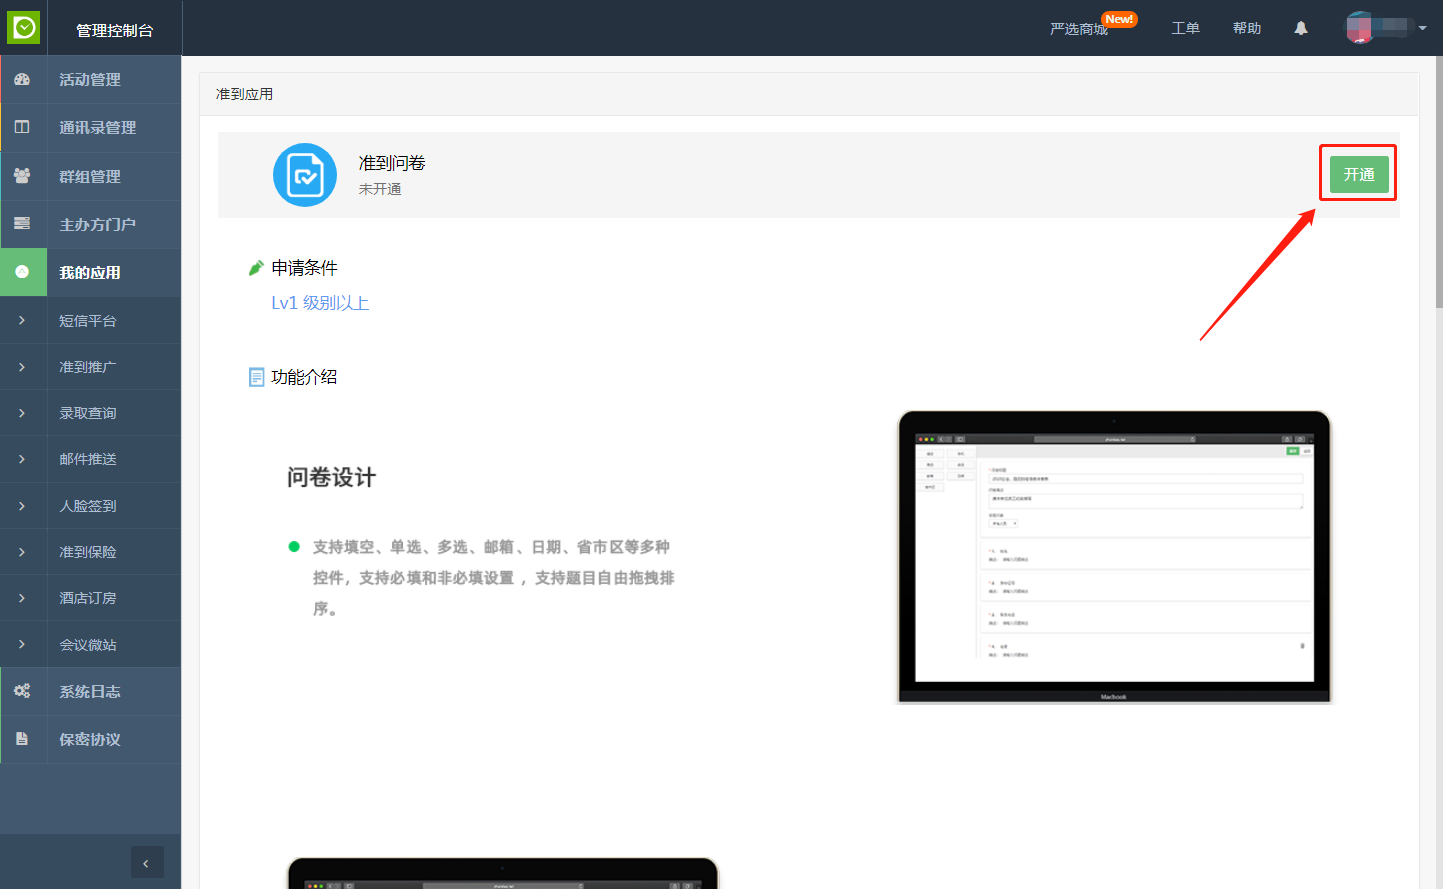The image size is (1443, 889).
Task: Click the 准到问卷 blue app icon
Action: click(305, 175)
